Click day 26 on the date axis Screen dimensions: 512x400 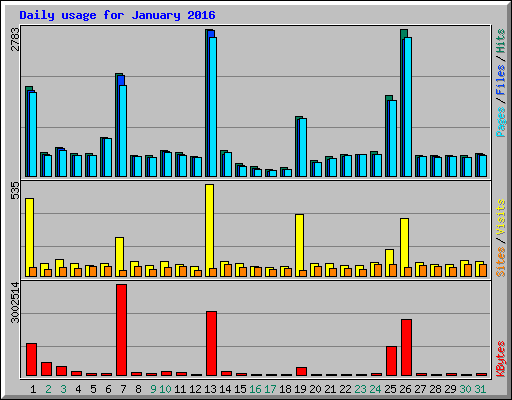pyautogui.click(x=405, y=389)
